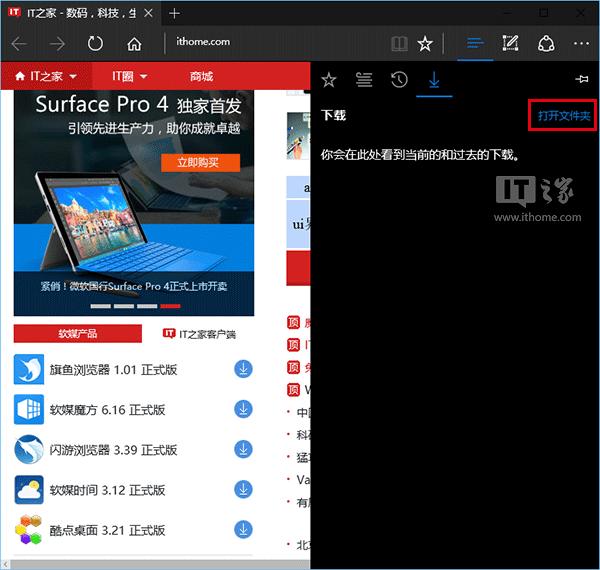Open the Share icon in toolbar

(546, 43)
